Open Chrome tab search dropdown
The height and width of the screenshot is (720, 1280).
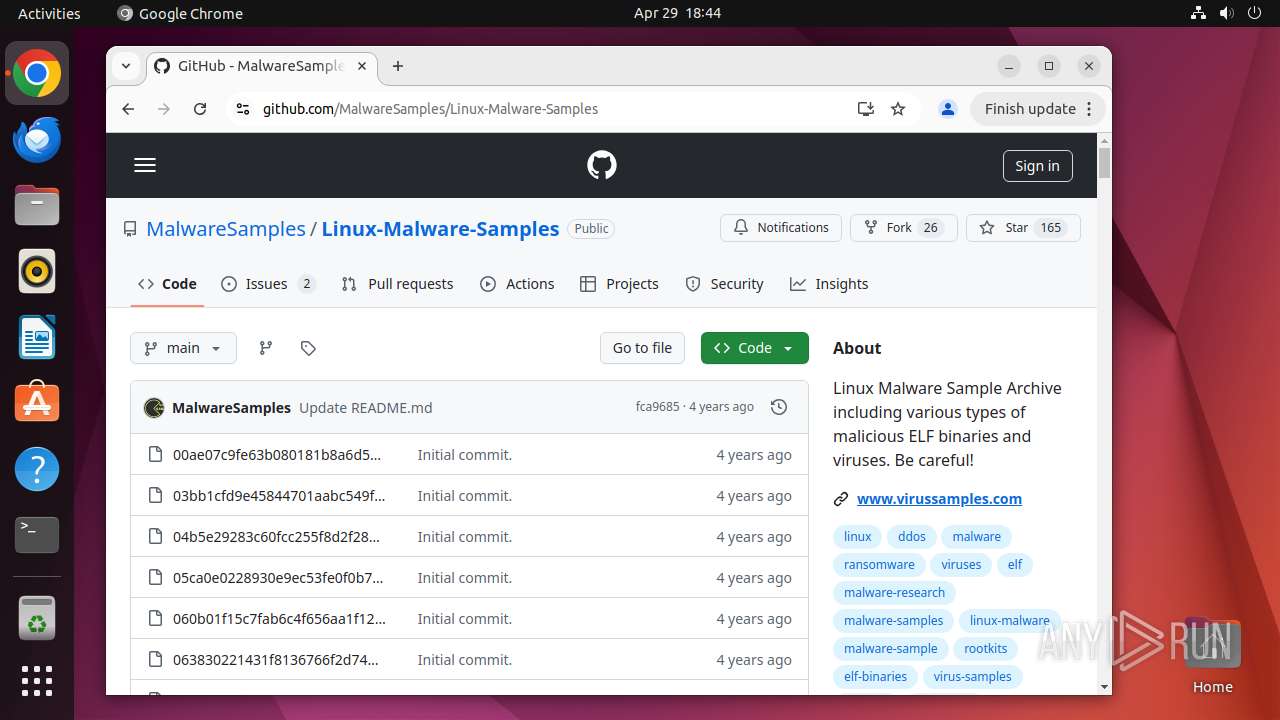pos(126,66)
